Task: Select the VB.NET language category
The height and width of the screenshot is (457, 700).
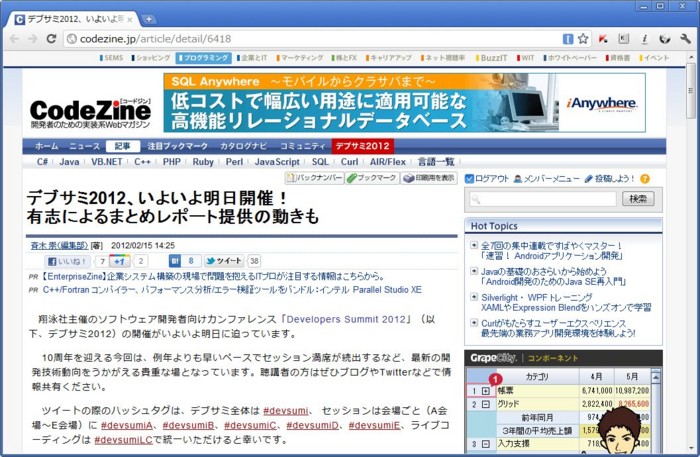Action: 107,162
